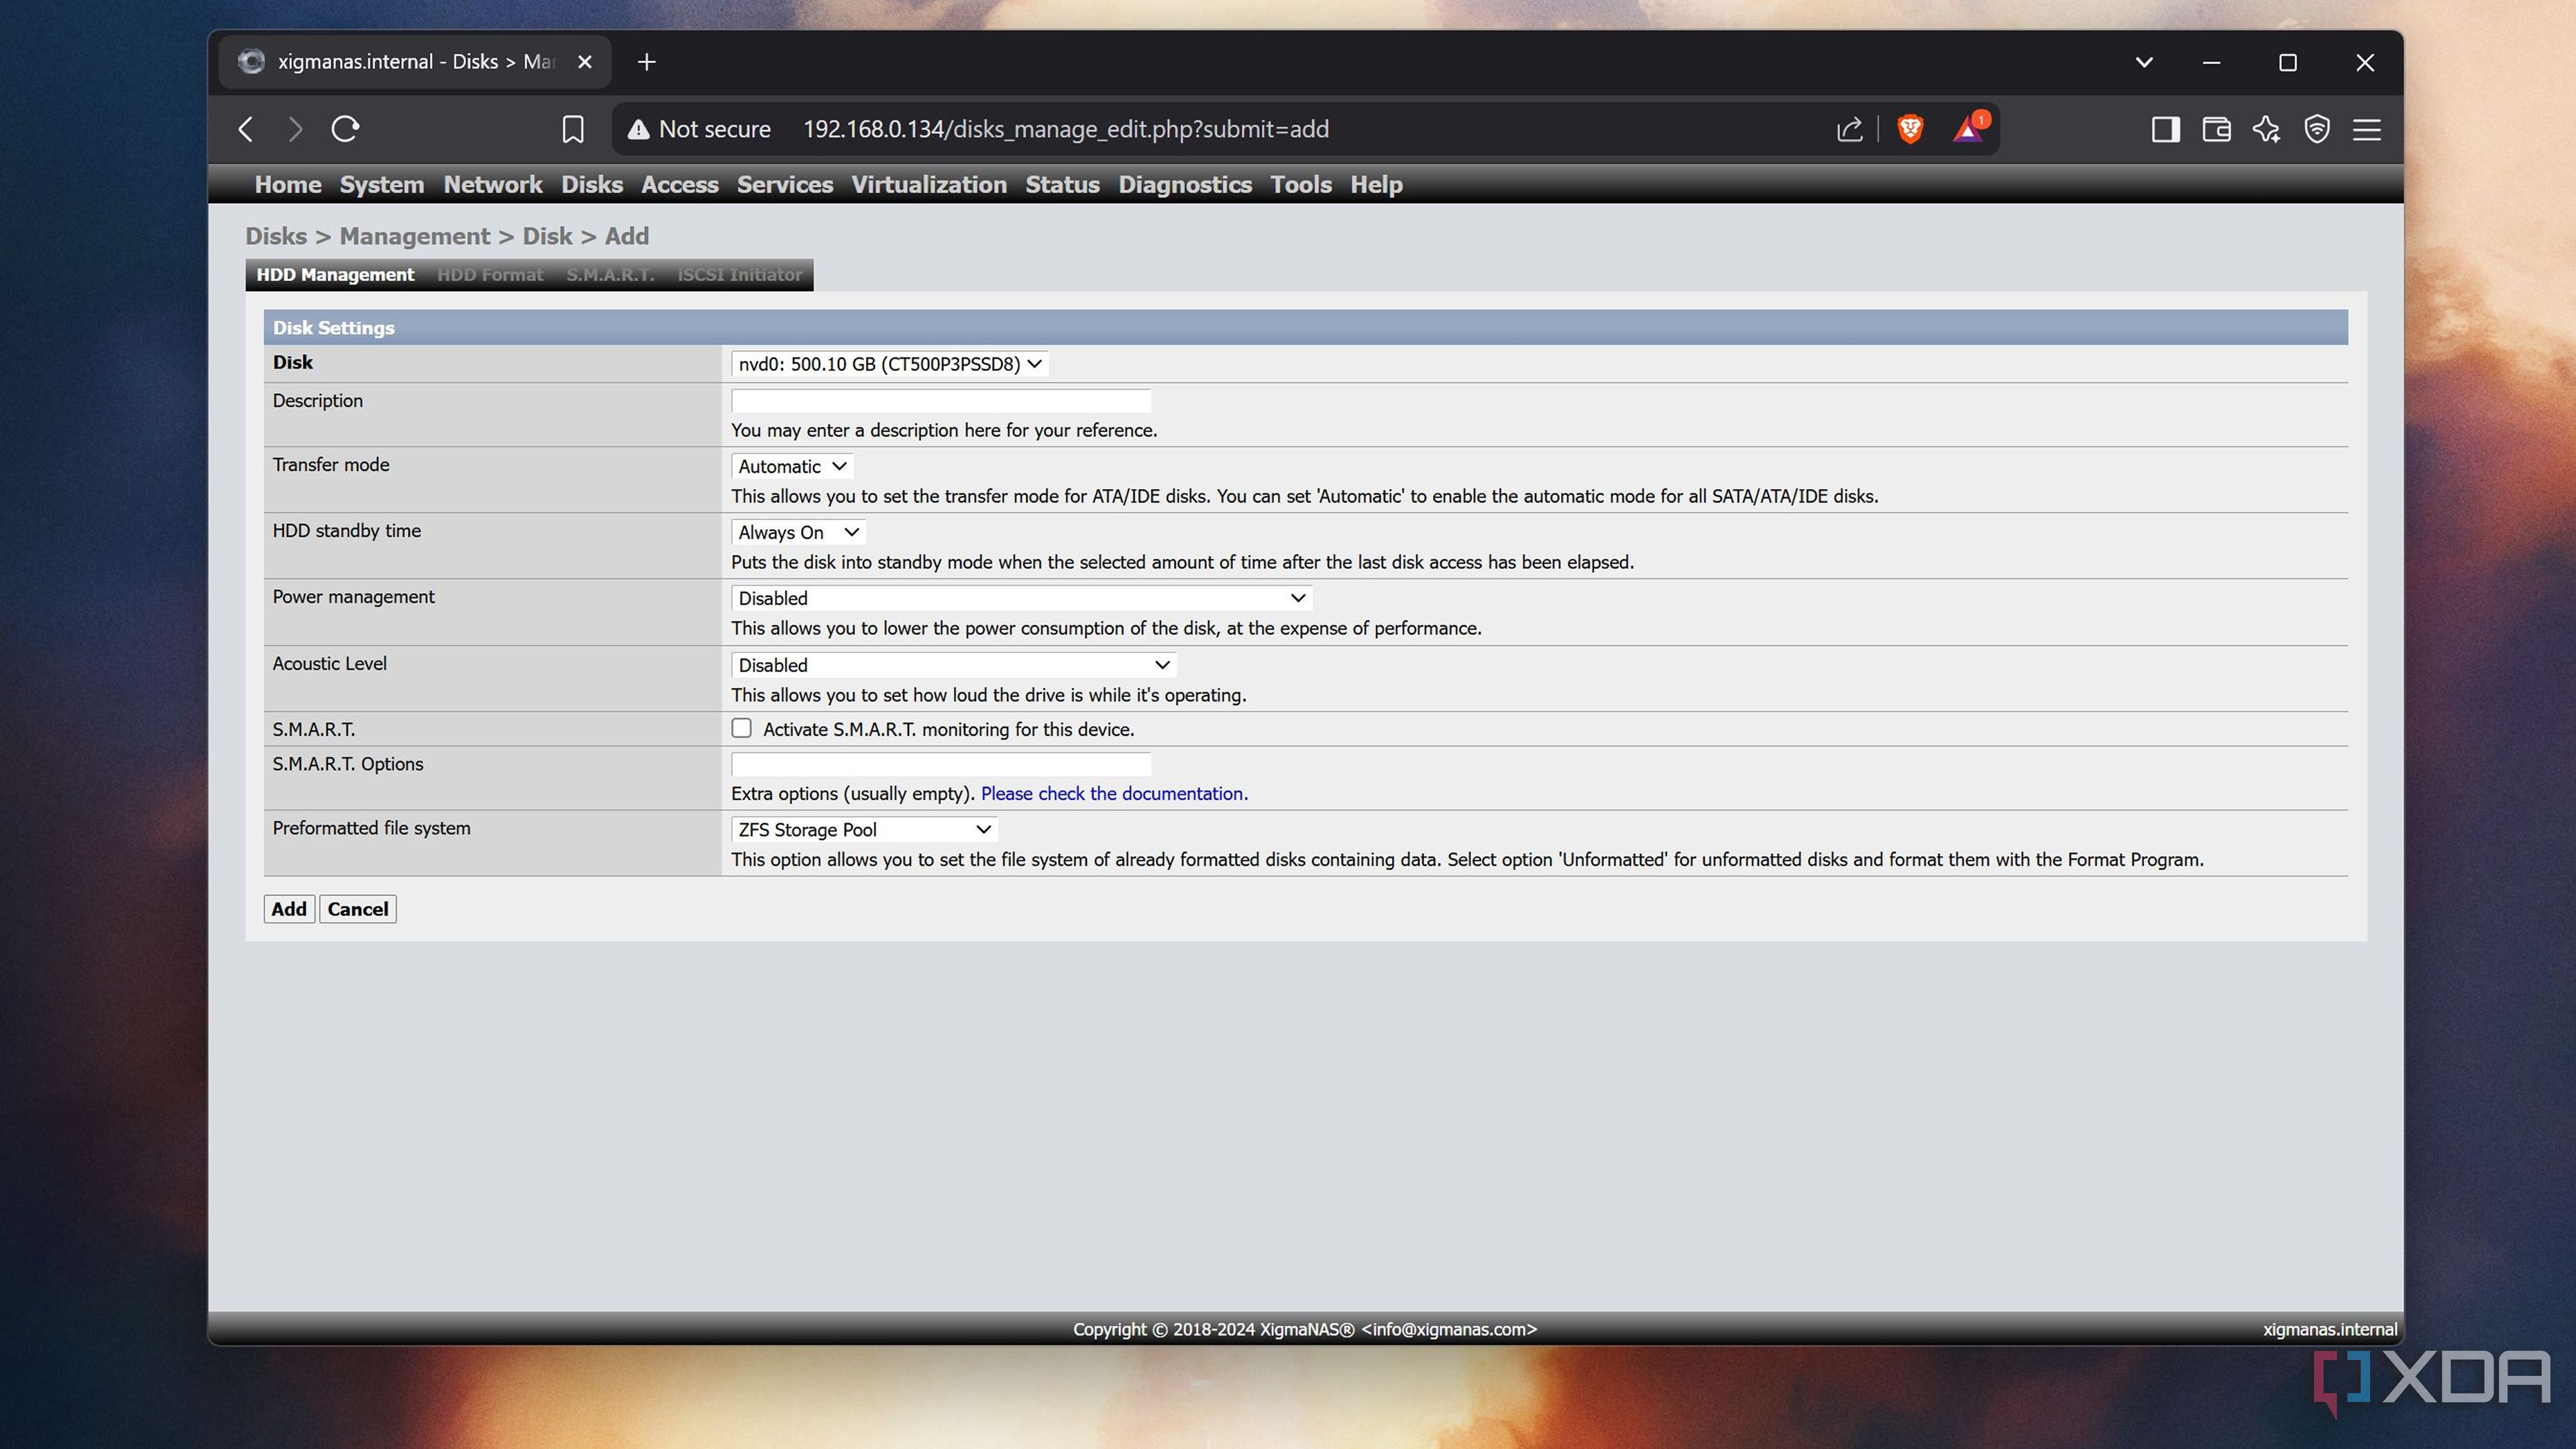Reload the page with refresh icon
Image resolution: width=2576 pixels, height=1449 pixels.
(x=345, y=129)
